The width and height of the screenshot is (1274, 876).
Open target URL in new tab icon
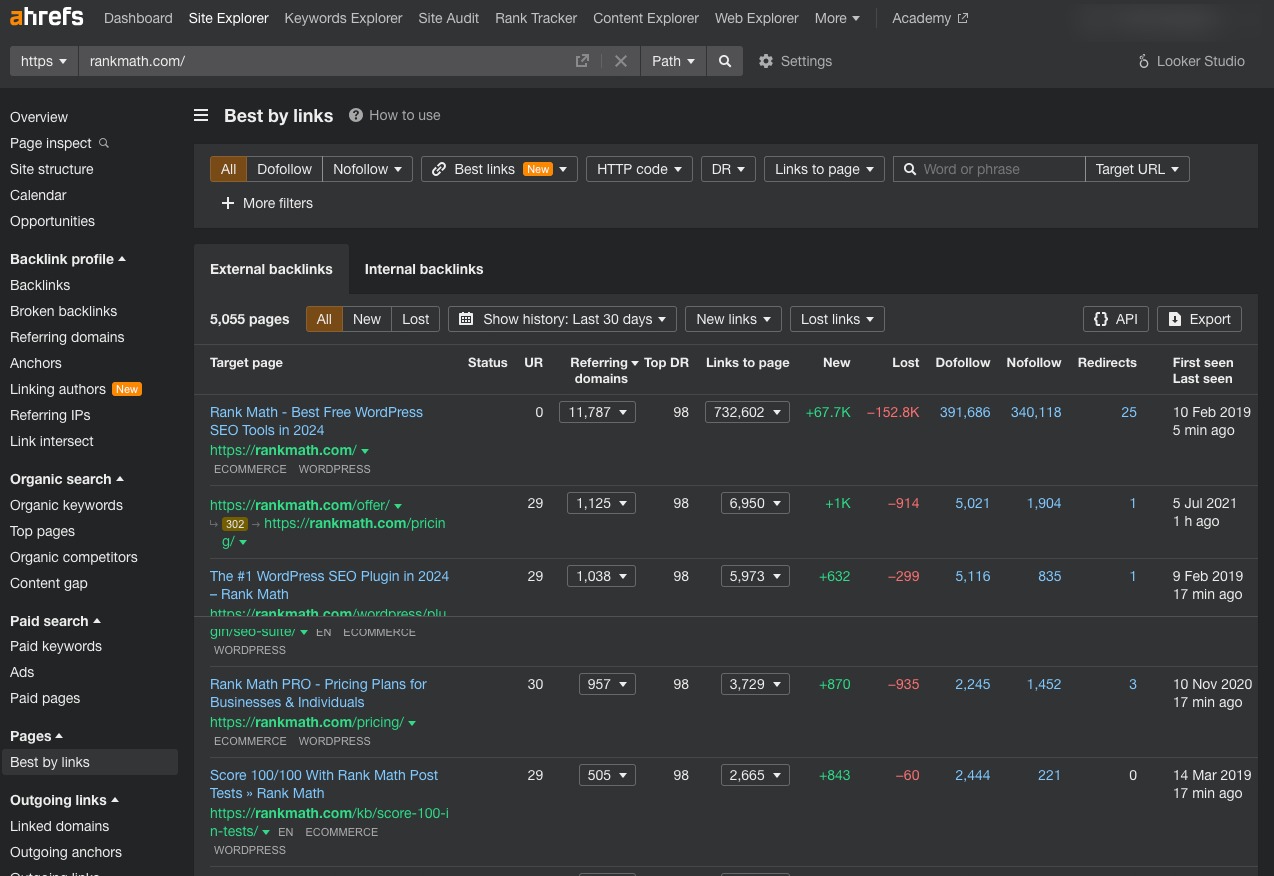tap(582, 61)
